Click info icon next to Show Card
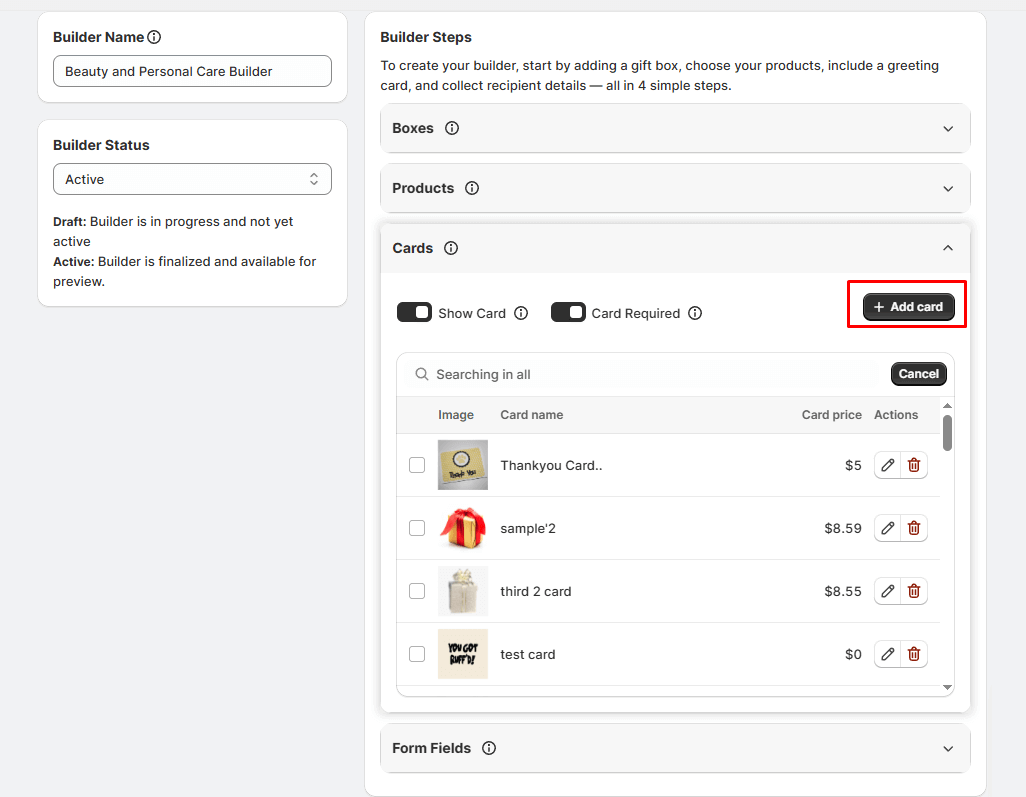This screenshot has height=797, width=1026. click(521, 313)
